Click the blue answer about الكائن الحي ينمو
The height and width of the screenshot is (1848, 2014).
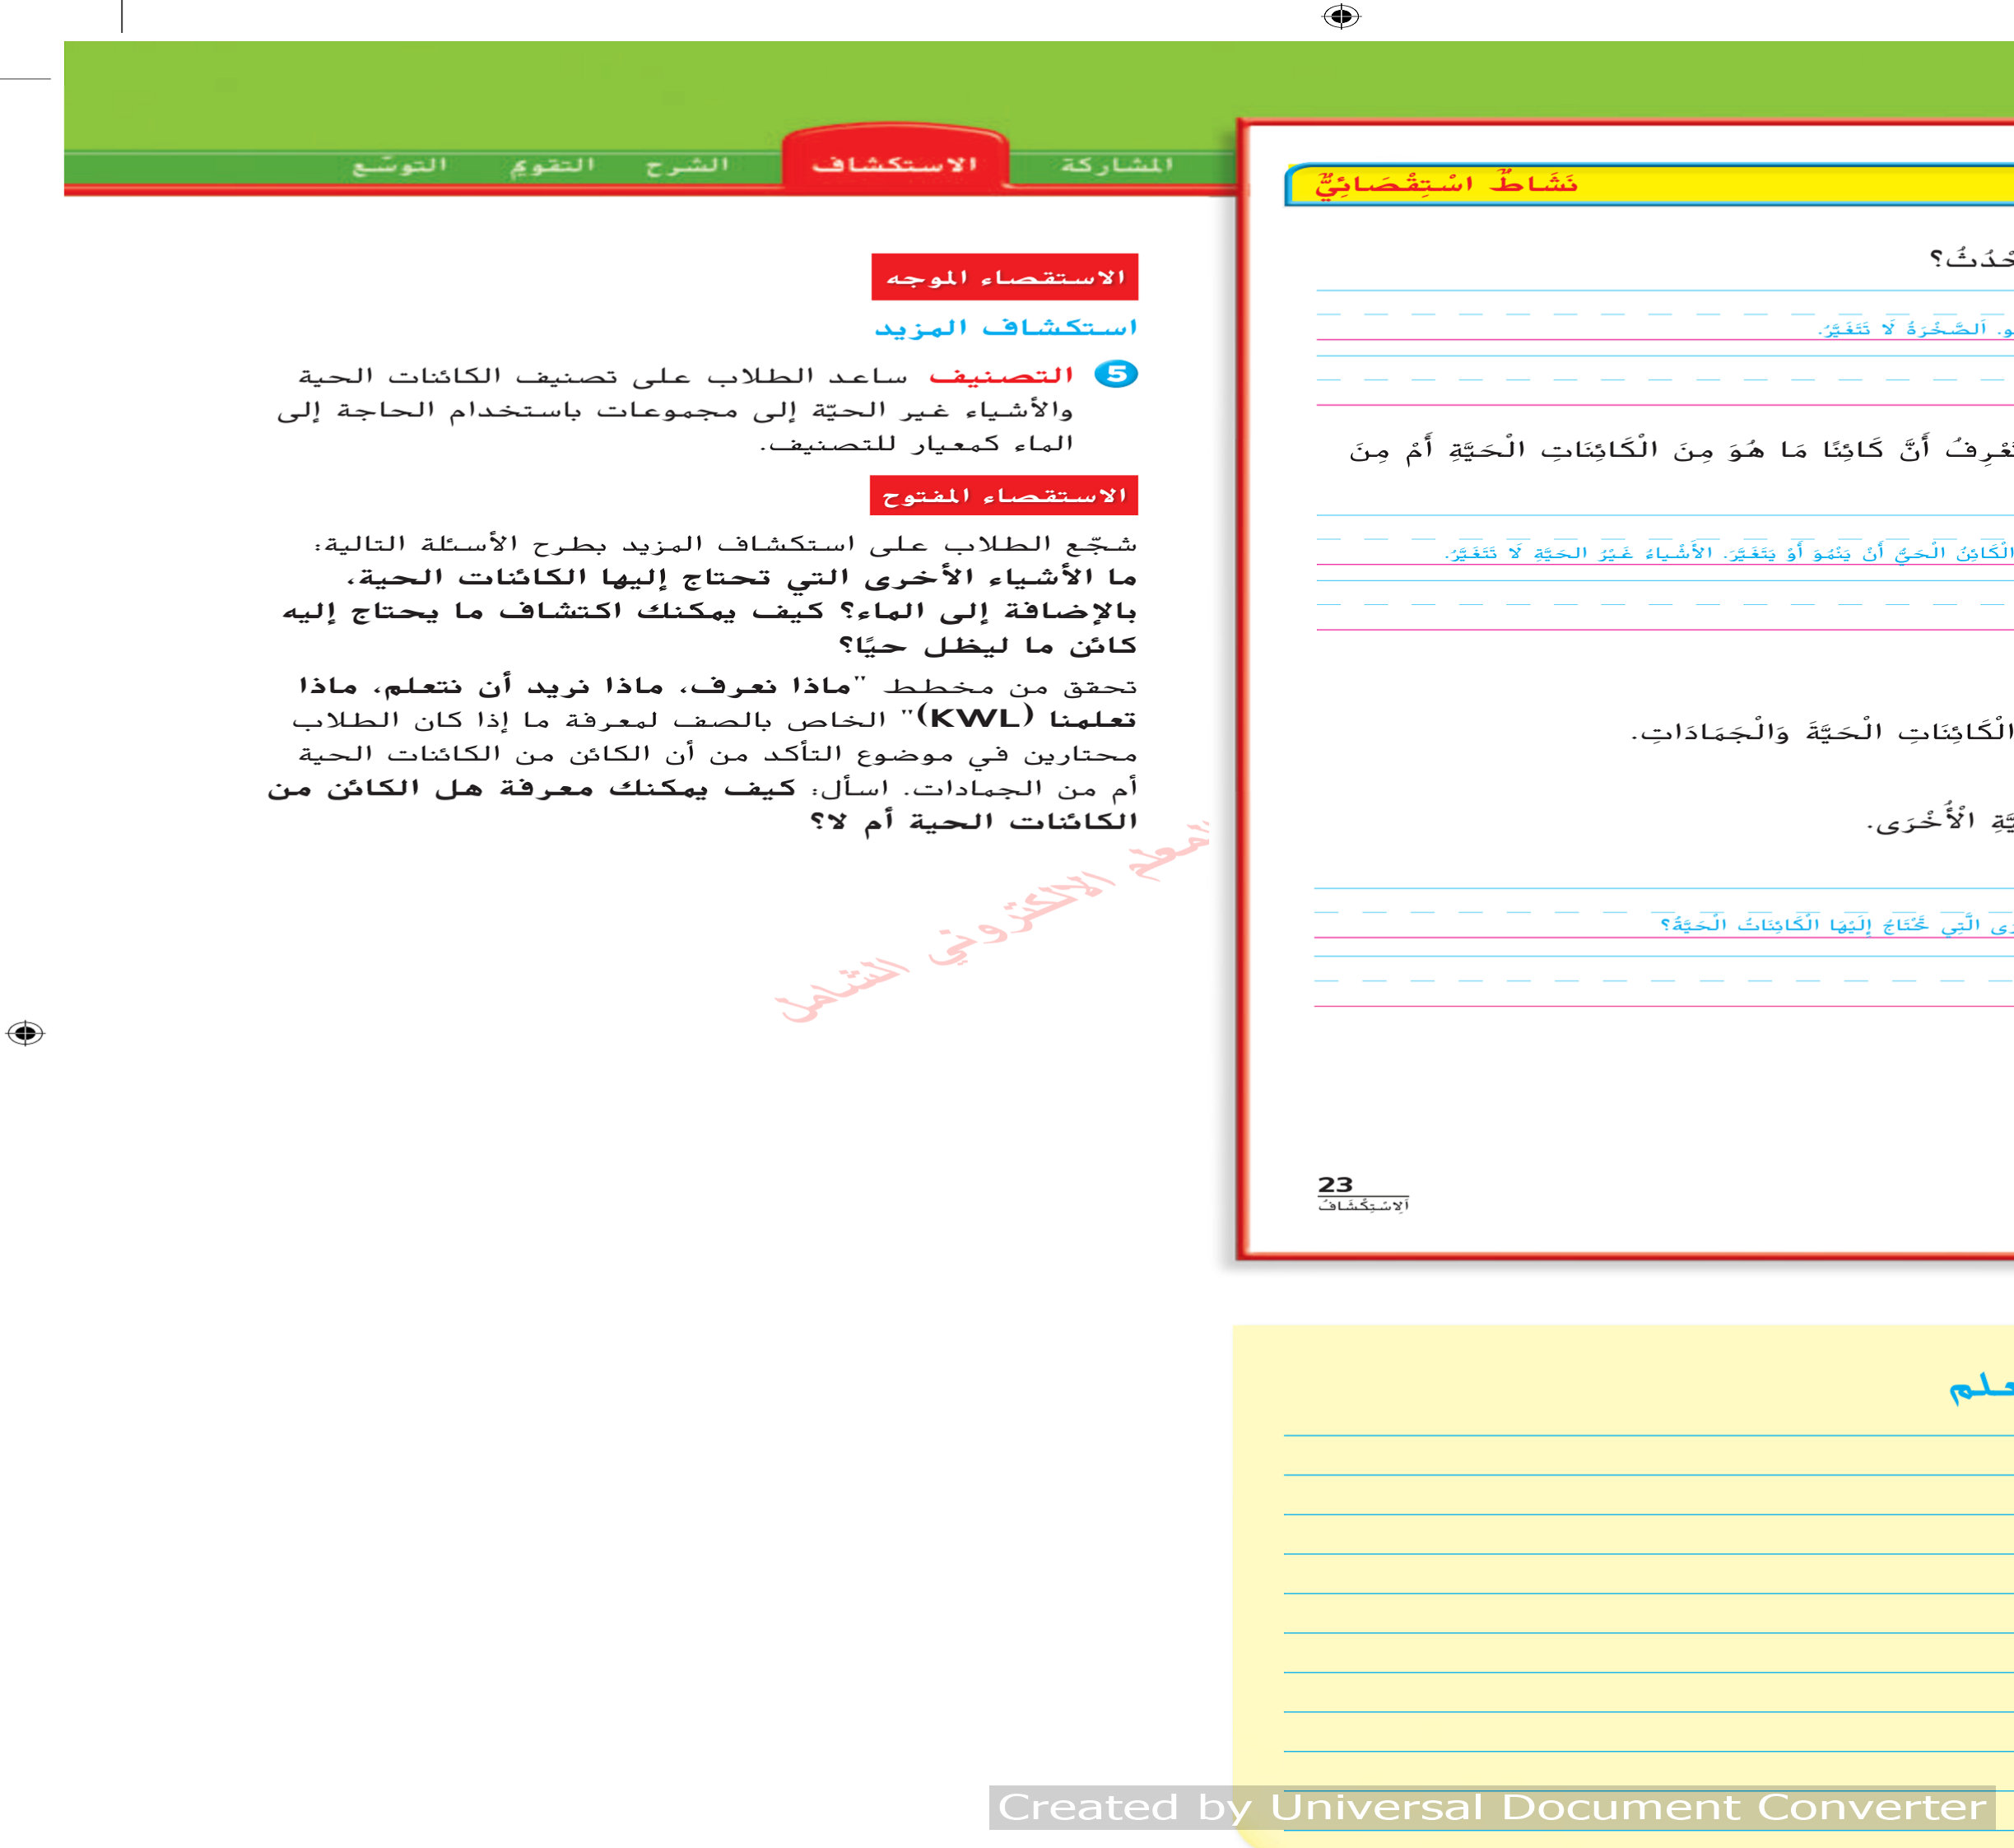pyautogui.click(x=1729, y=552)
